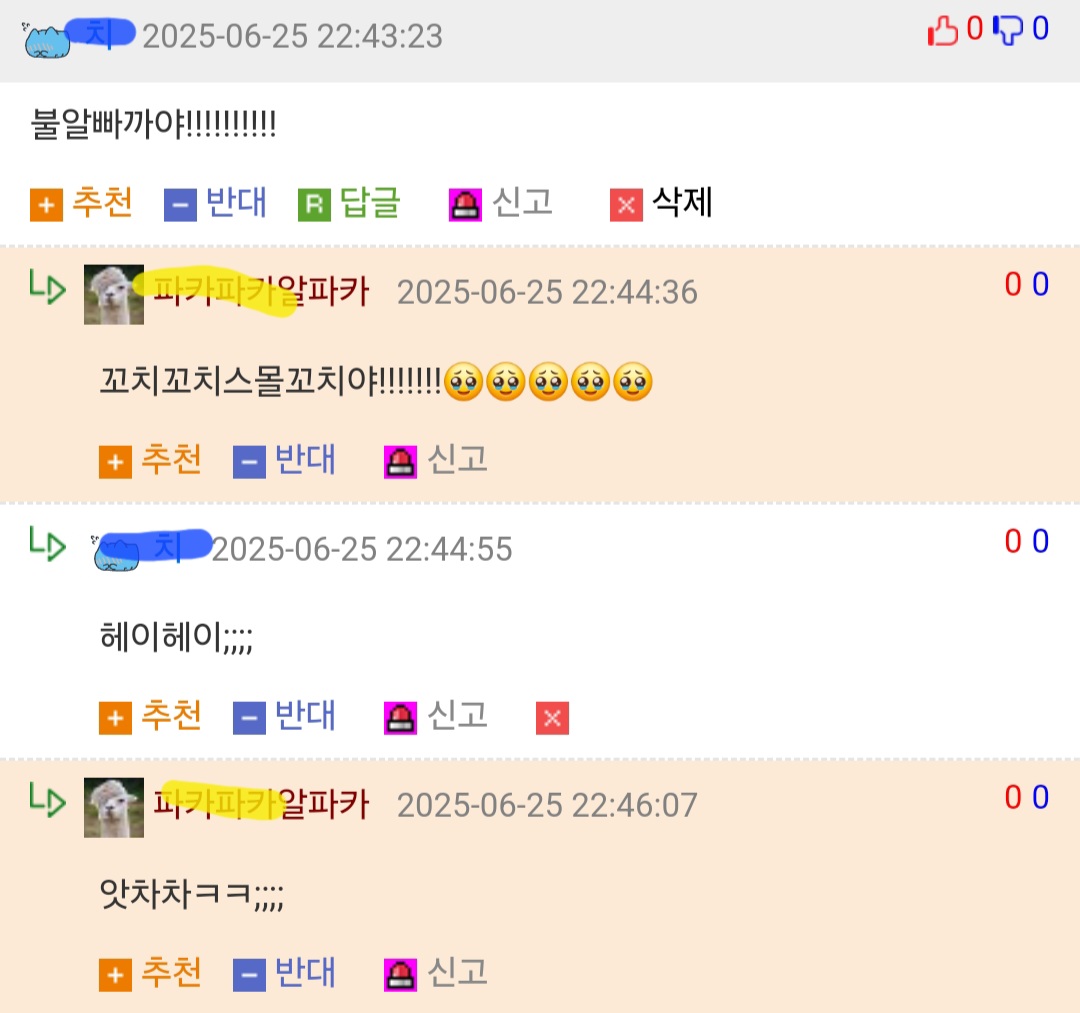Click 추천 on the 헤이헤이 reply
This screenshot has width=1080, height=1013.
150,717
